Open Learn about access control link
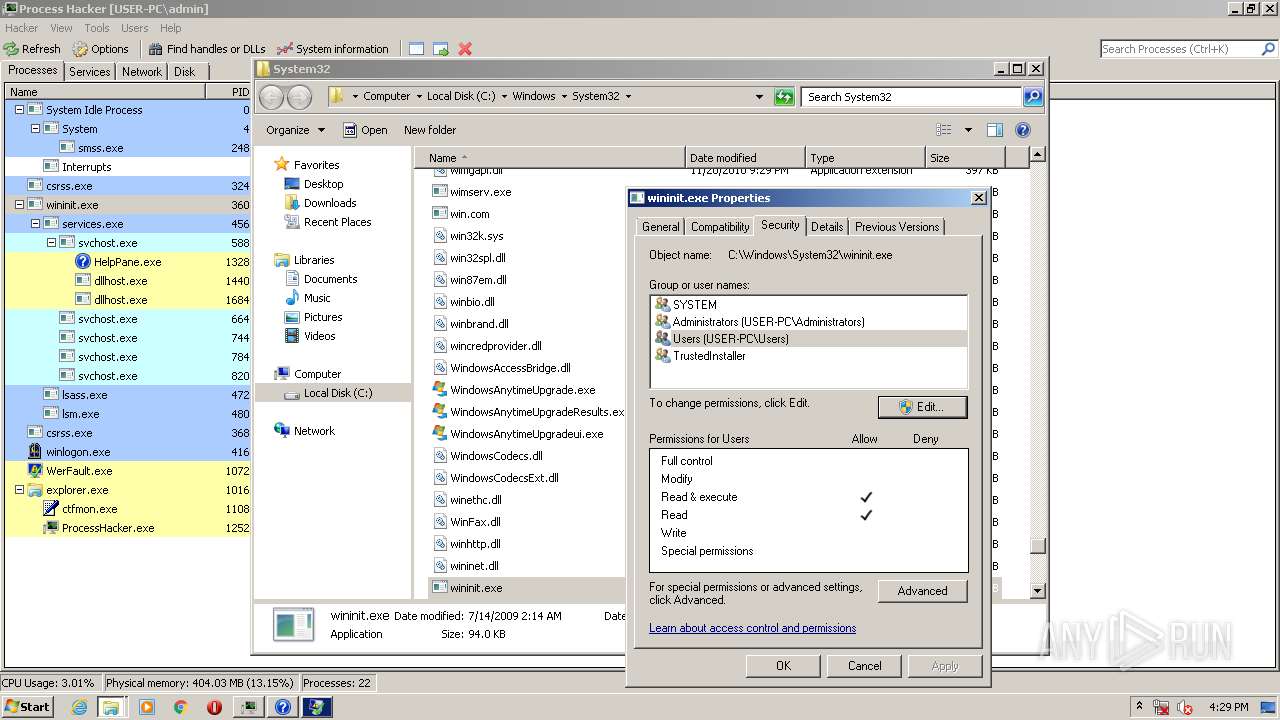 752,628
